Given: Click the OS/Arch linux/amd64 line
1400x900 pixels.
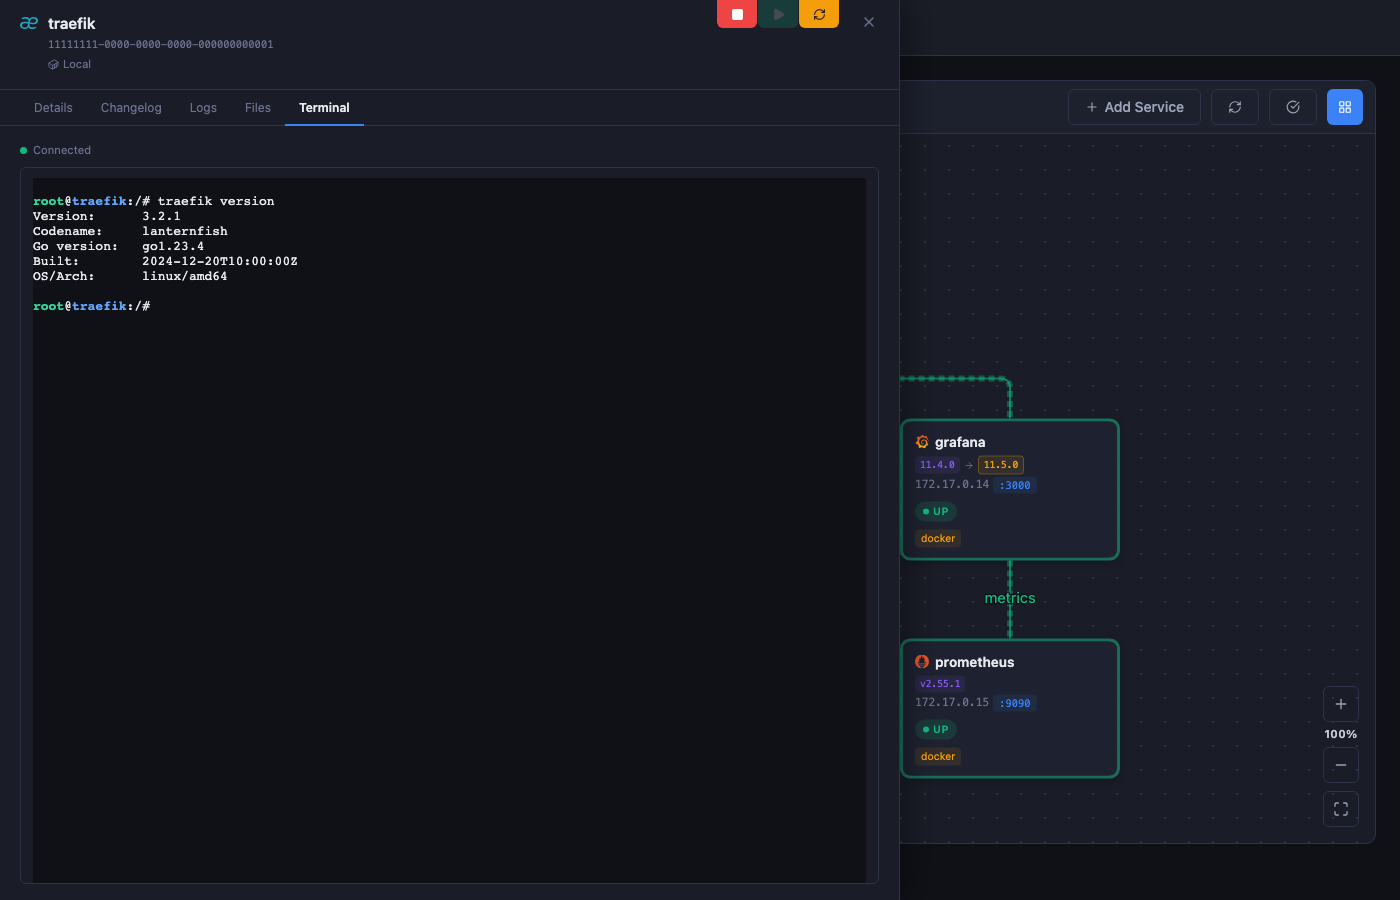Looking at the screenshot, I should (x=130, y=276).
